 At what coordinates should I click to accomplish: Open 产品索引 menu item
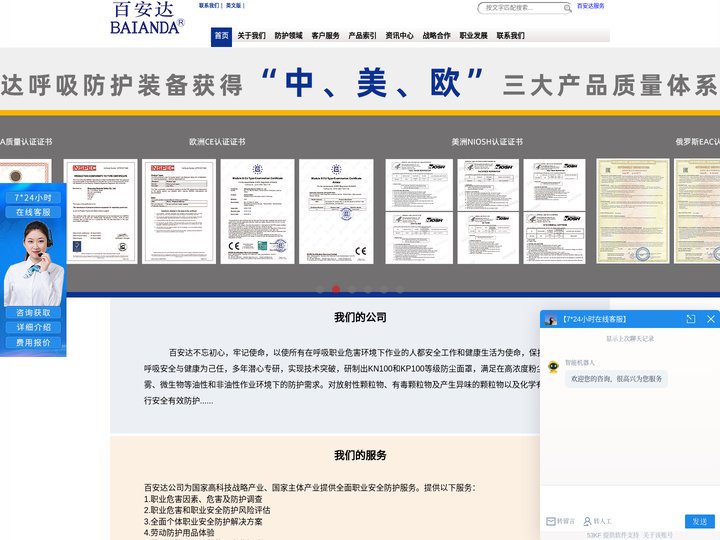pos(362,35)
